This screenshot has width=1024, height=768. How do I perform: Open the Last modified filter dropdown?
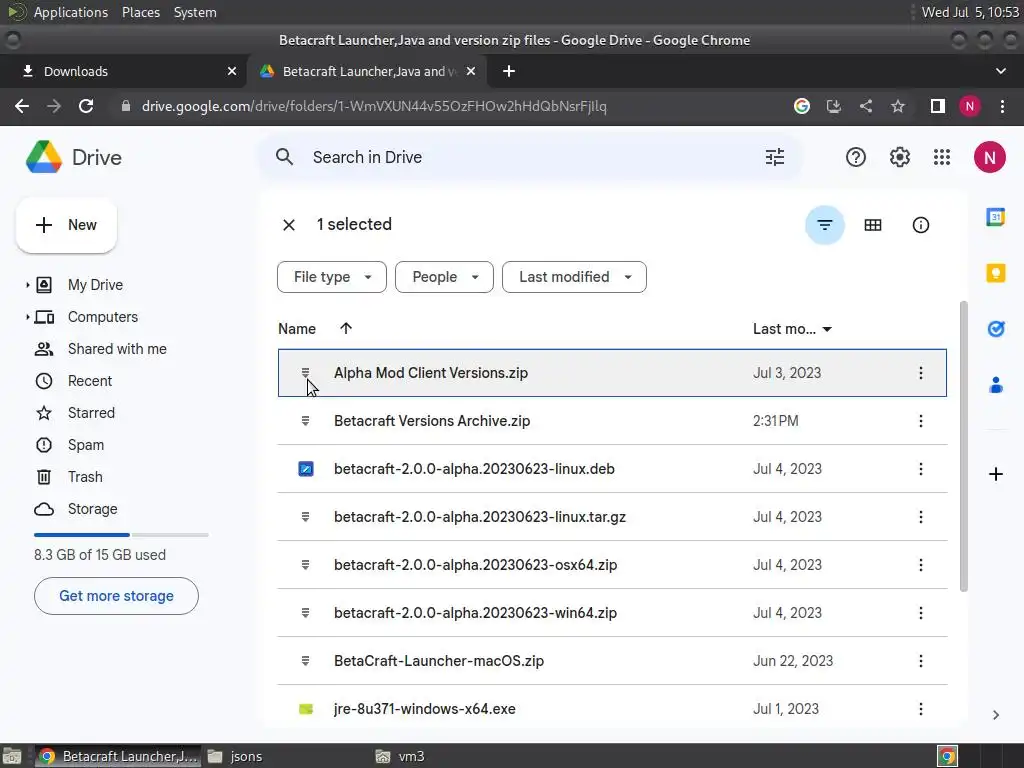(x=574, y=277)
